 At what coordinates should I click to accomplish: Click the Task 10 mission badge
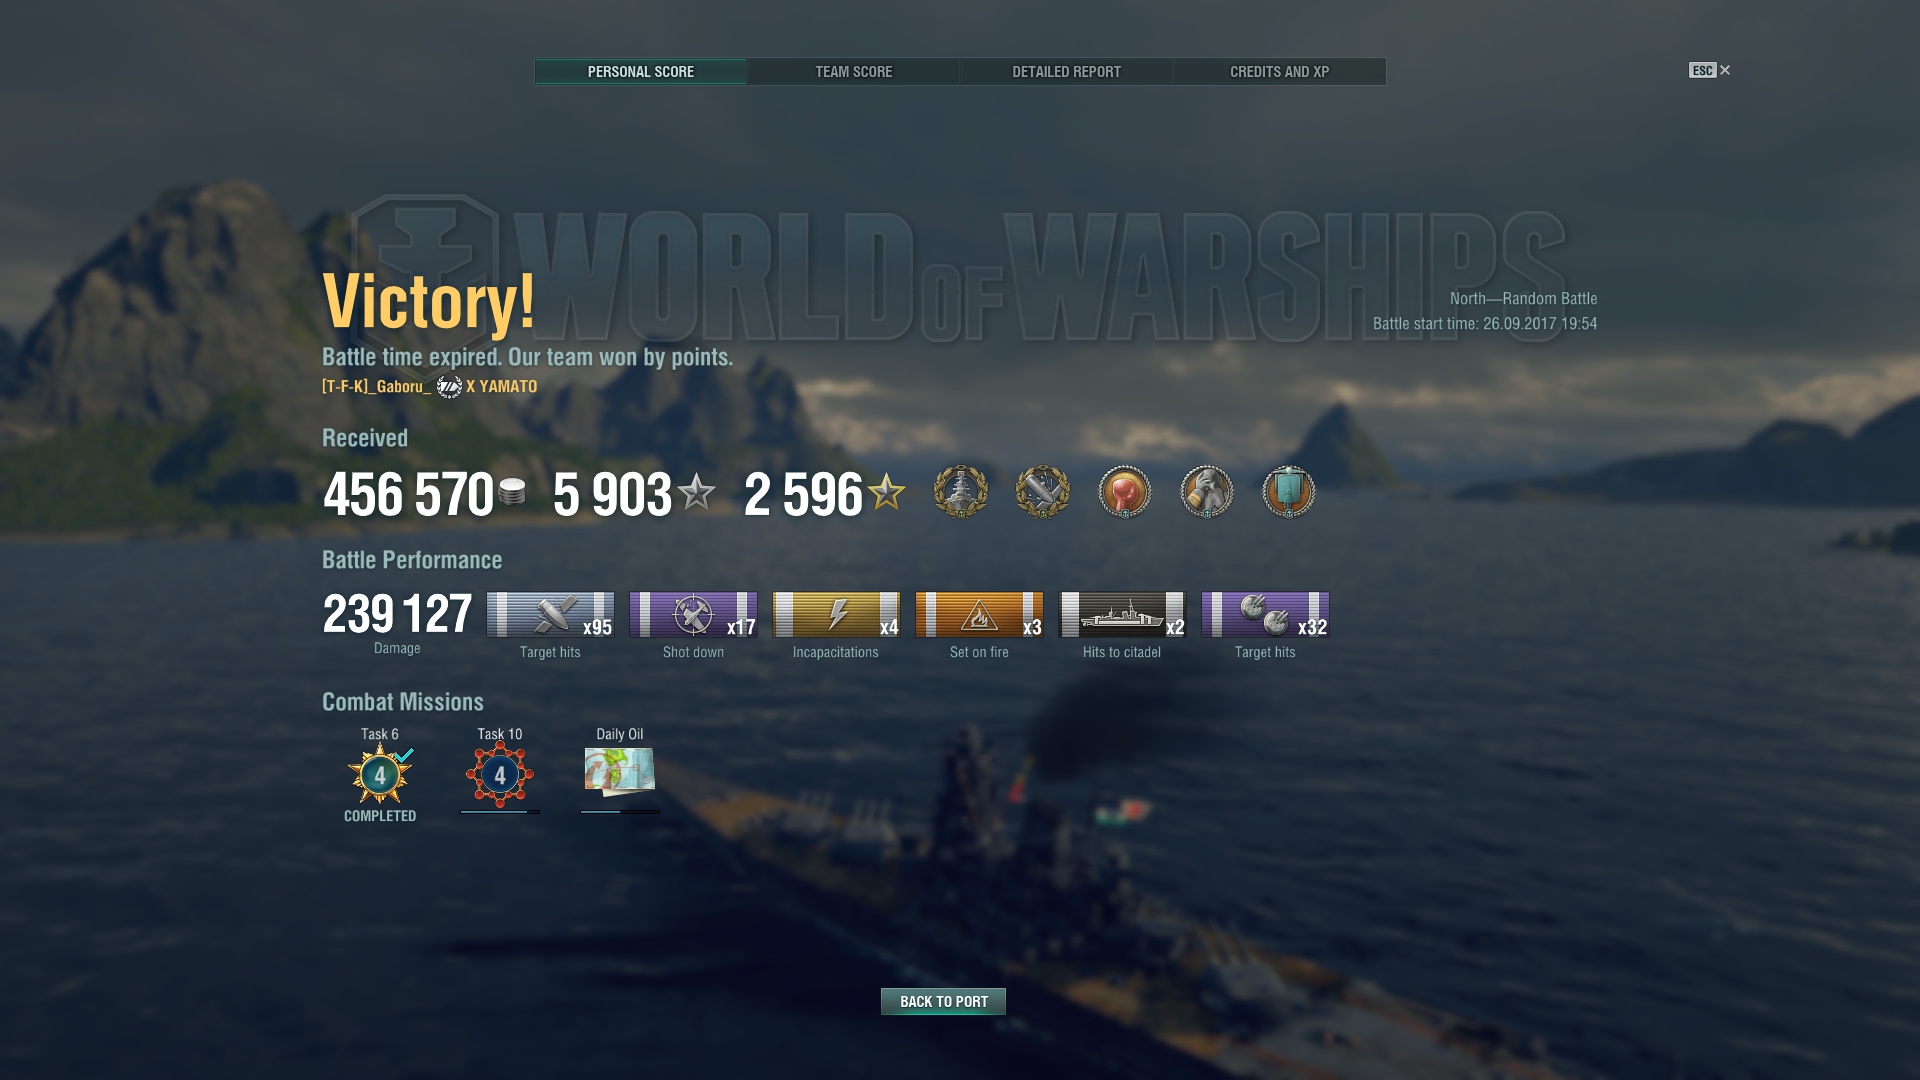click(x=500, y=774)
